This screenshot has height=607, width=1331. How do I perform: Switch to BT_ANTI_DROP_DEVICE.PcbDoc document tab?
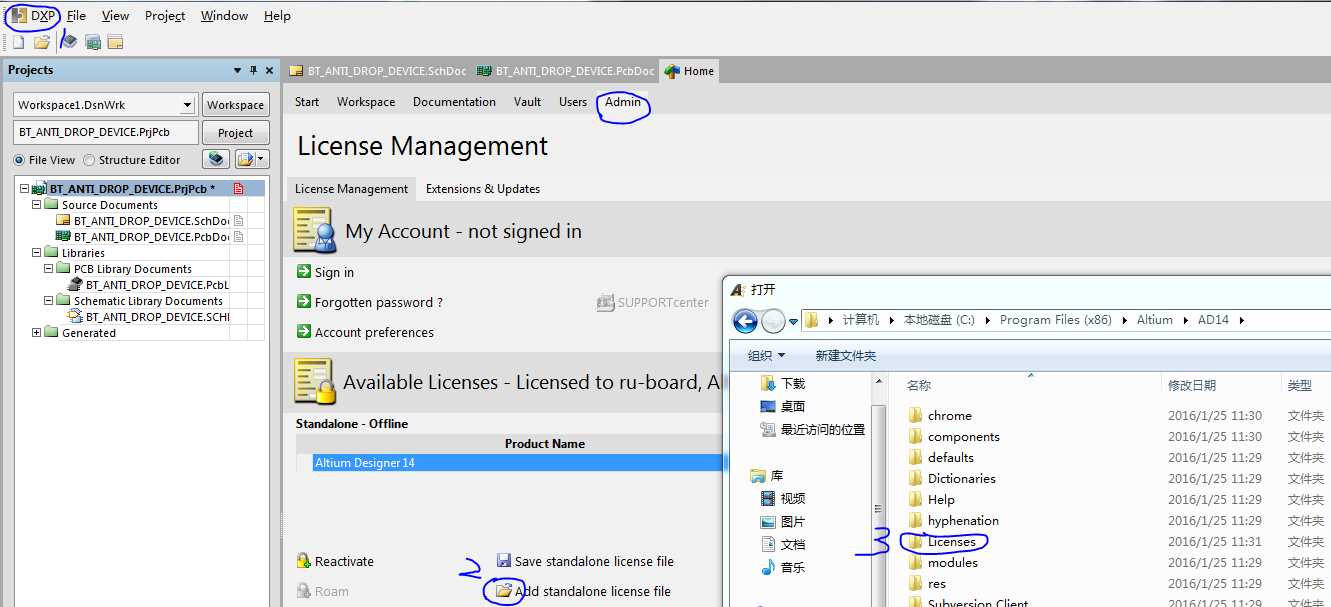(x=565, y=71)
